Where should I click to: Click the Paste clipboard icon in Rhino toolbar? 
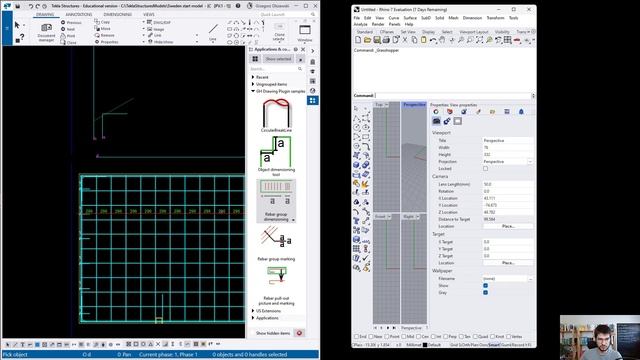(424, 40)
